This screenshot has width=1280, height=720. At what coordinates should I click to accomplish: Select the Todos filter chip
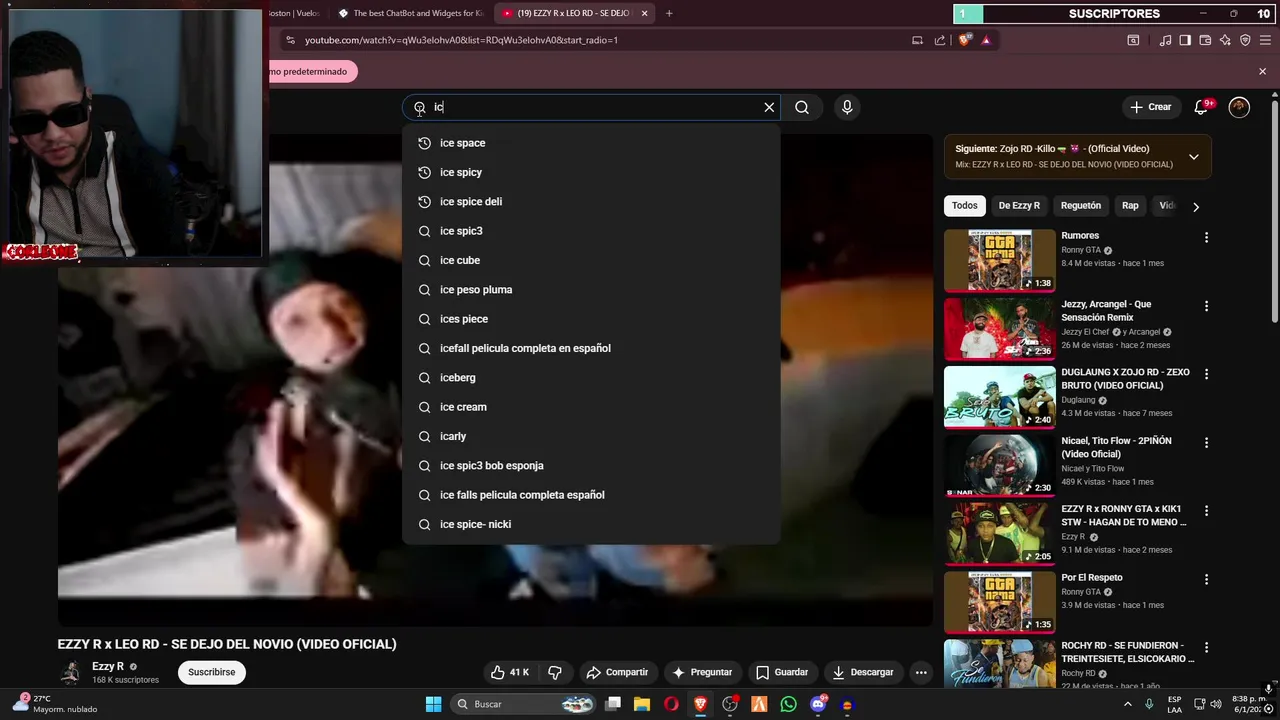[x=965, y=206]
